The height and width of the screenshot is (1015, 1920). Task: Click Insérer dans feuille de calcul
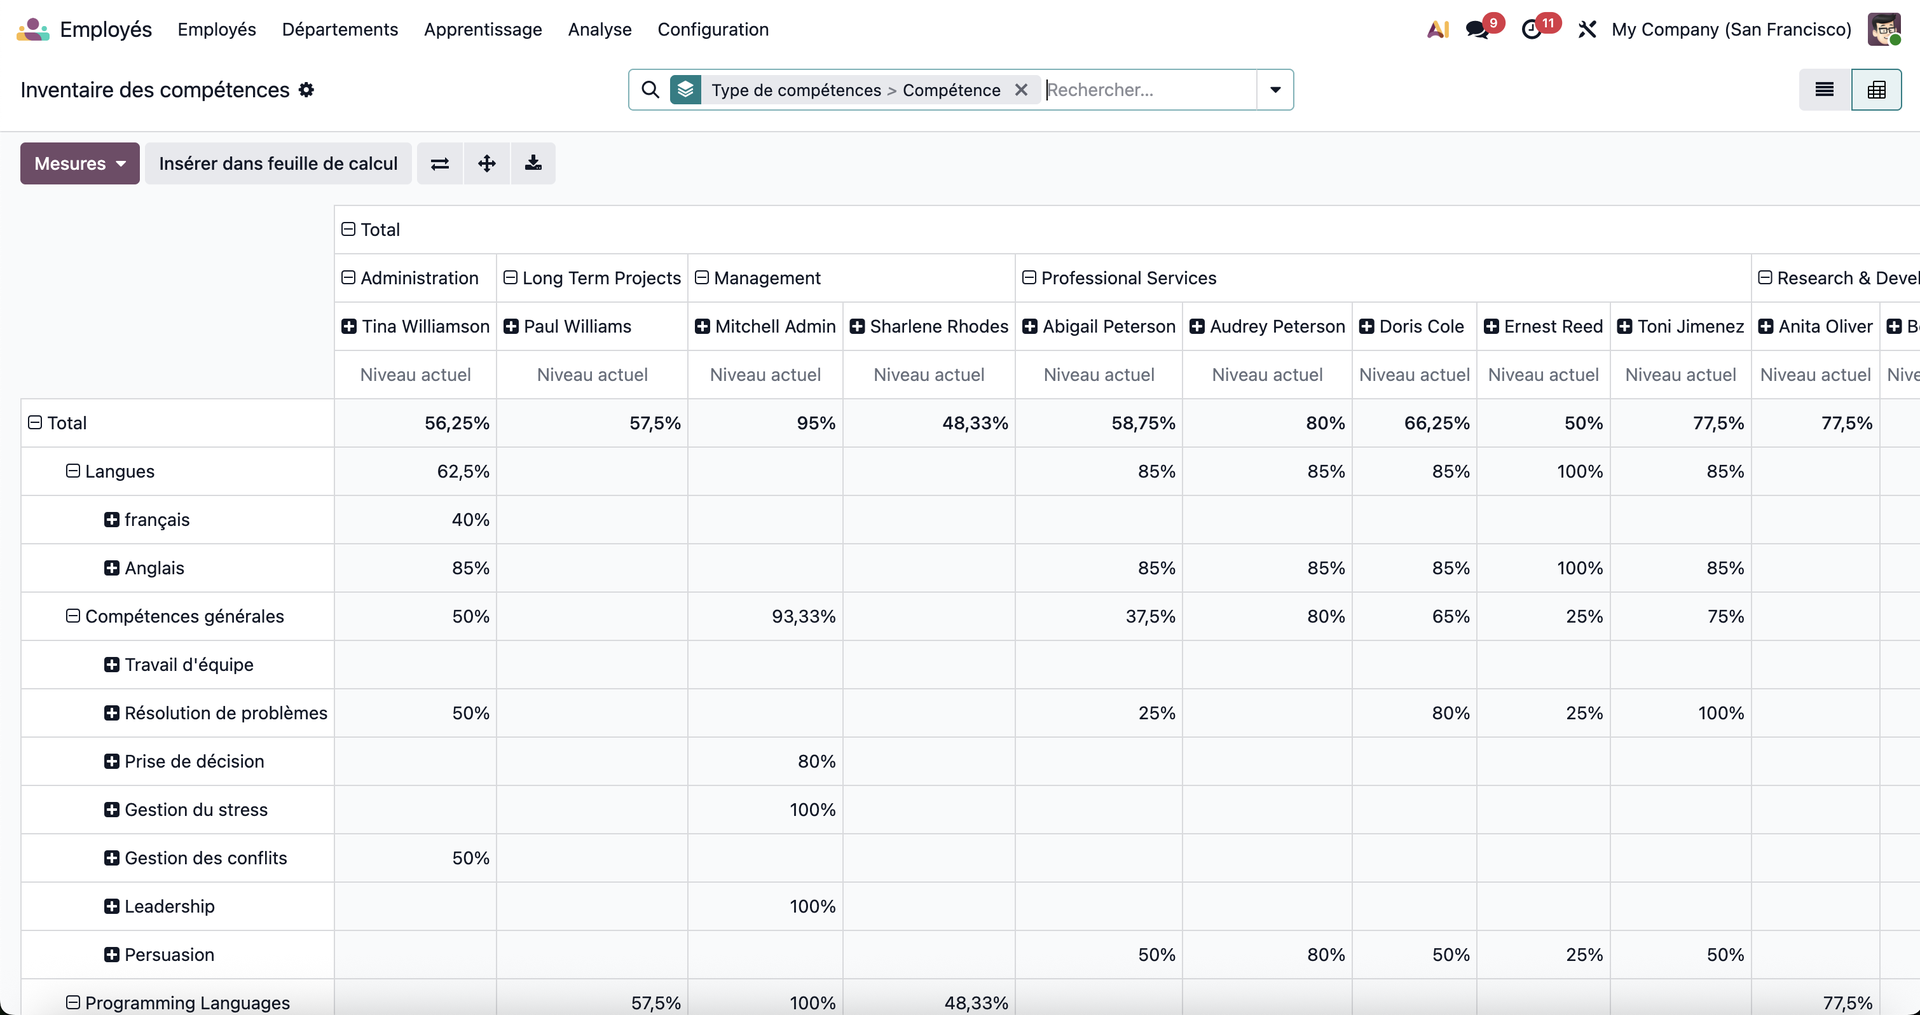(x=278, y=163)
